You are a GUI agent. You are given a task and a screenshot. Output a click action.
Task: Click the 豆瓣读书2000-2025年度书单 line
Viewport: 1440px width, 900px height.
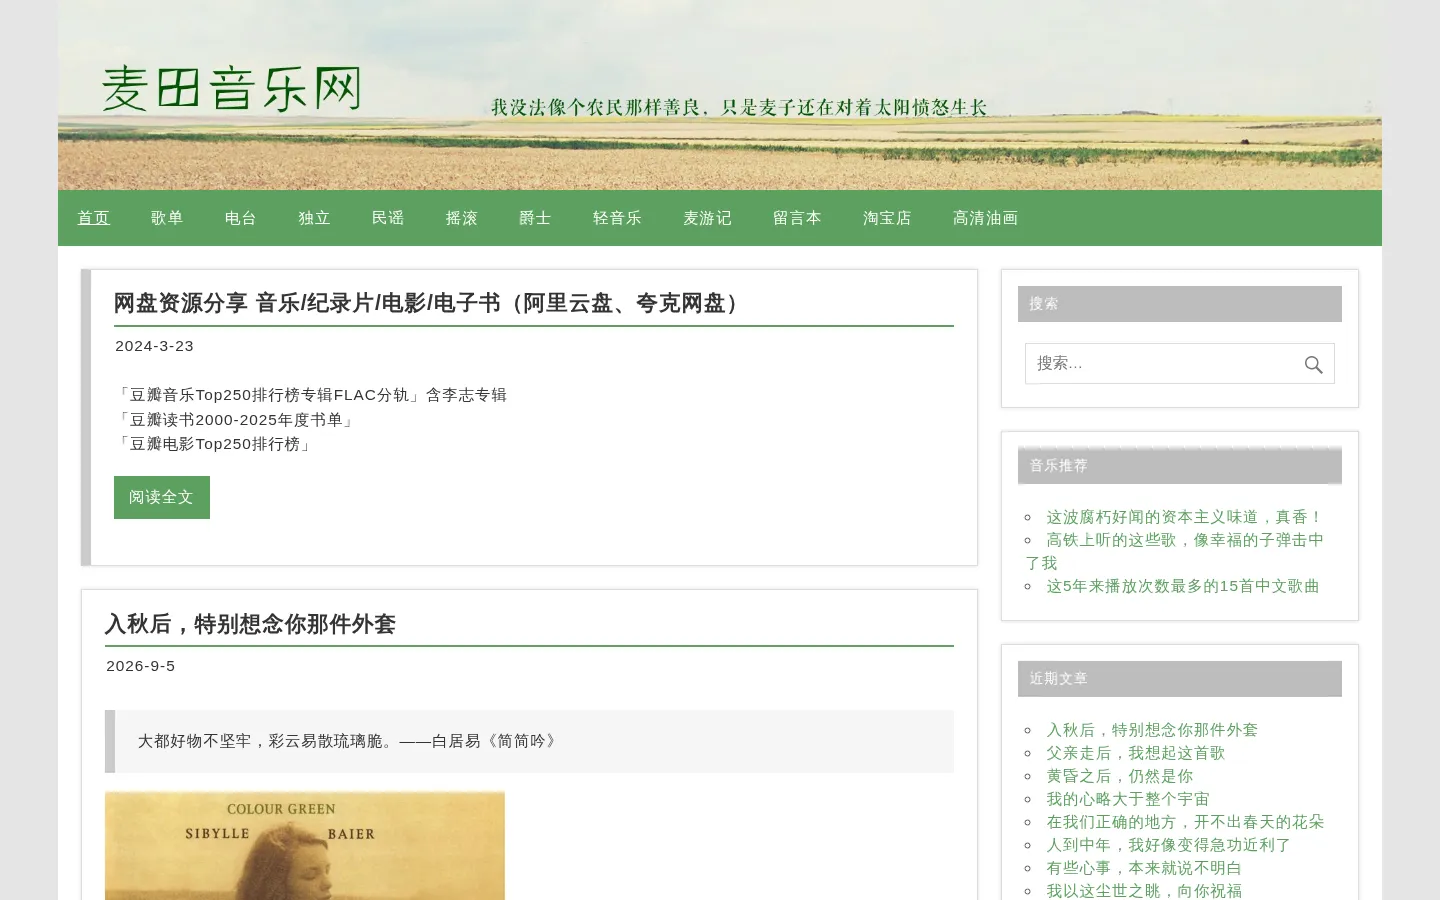click(236, 420)
